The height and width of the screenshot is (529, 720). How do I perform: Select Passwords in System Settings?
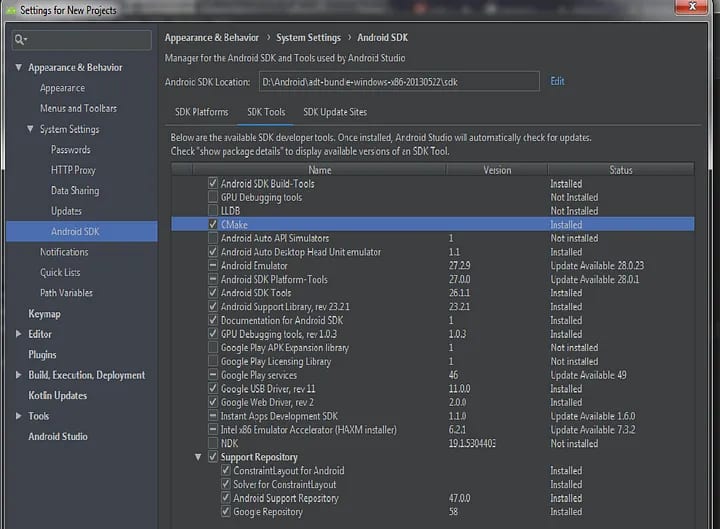point(71,150)
